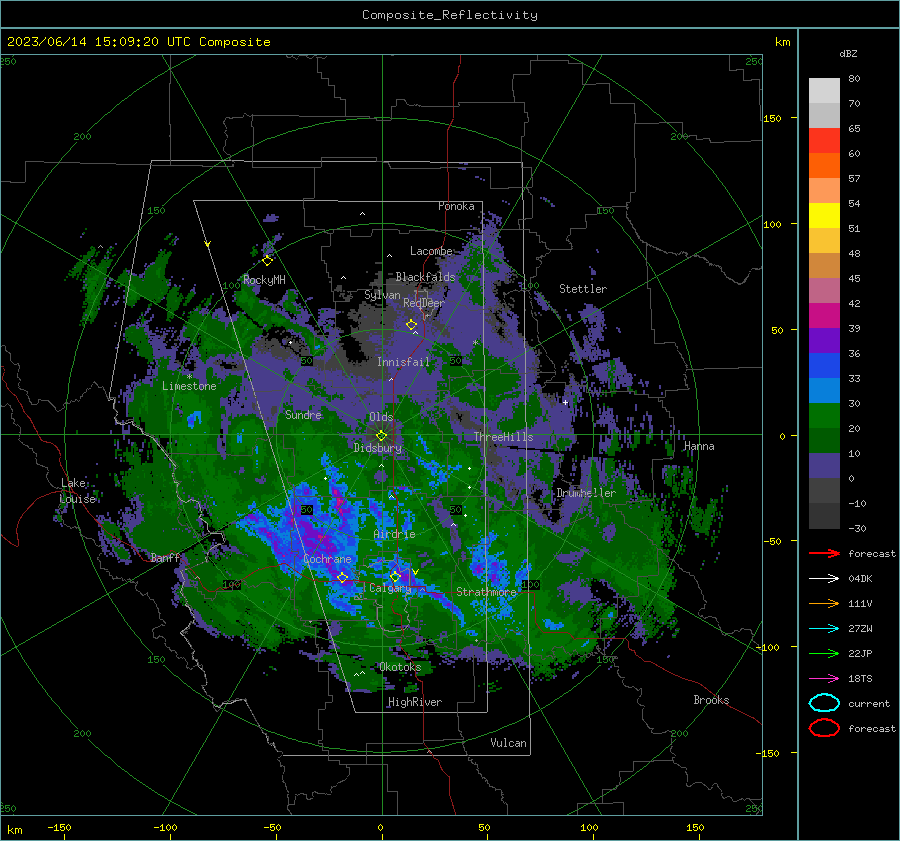Click the Stettler city label
Image resolution: width=900 pixels, height=841 pixels.
point(583,289)
